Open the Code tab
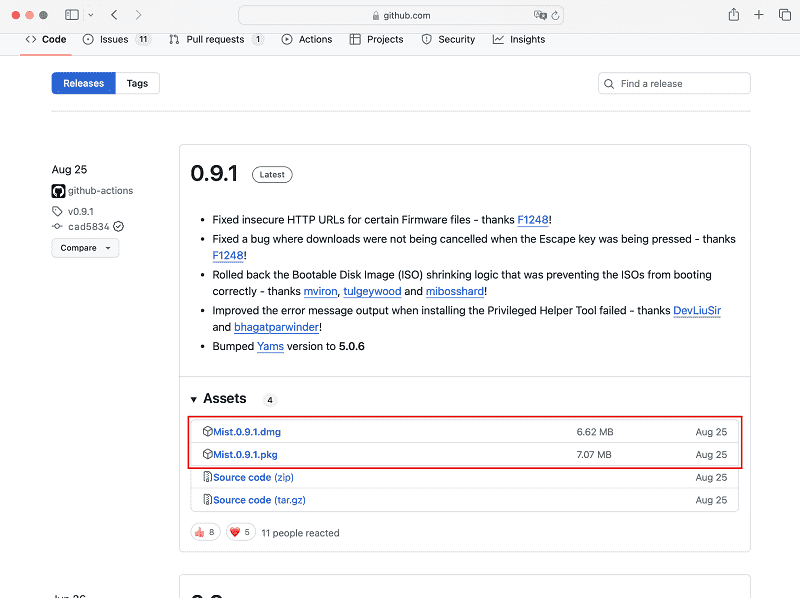This screenshot has width=800, height=598. 46,39
